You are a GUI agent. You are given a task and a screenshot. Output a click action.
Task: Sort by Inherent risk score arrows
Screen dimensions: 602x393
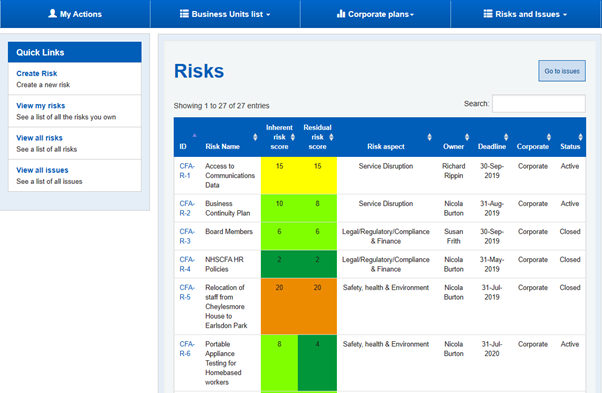[x=293, y=137]
